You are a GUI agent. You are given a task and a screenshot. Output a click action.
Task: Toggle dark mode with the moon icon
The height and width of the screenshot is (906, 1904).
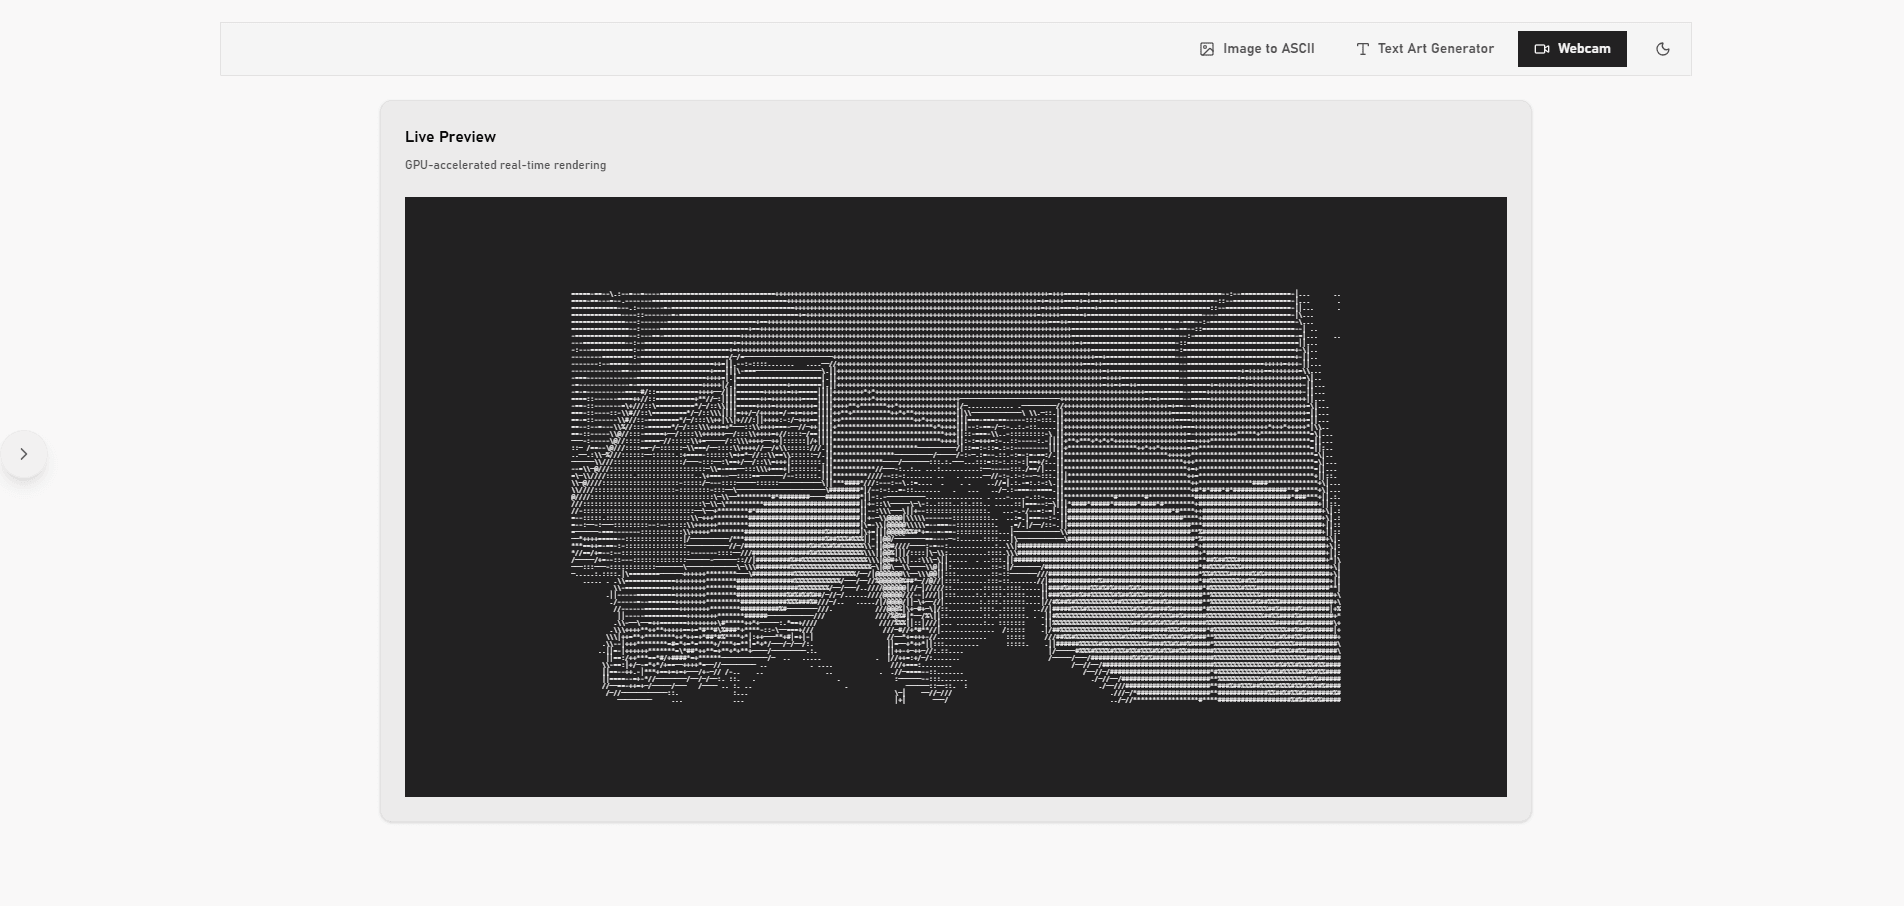(1663, 49)
